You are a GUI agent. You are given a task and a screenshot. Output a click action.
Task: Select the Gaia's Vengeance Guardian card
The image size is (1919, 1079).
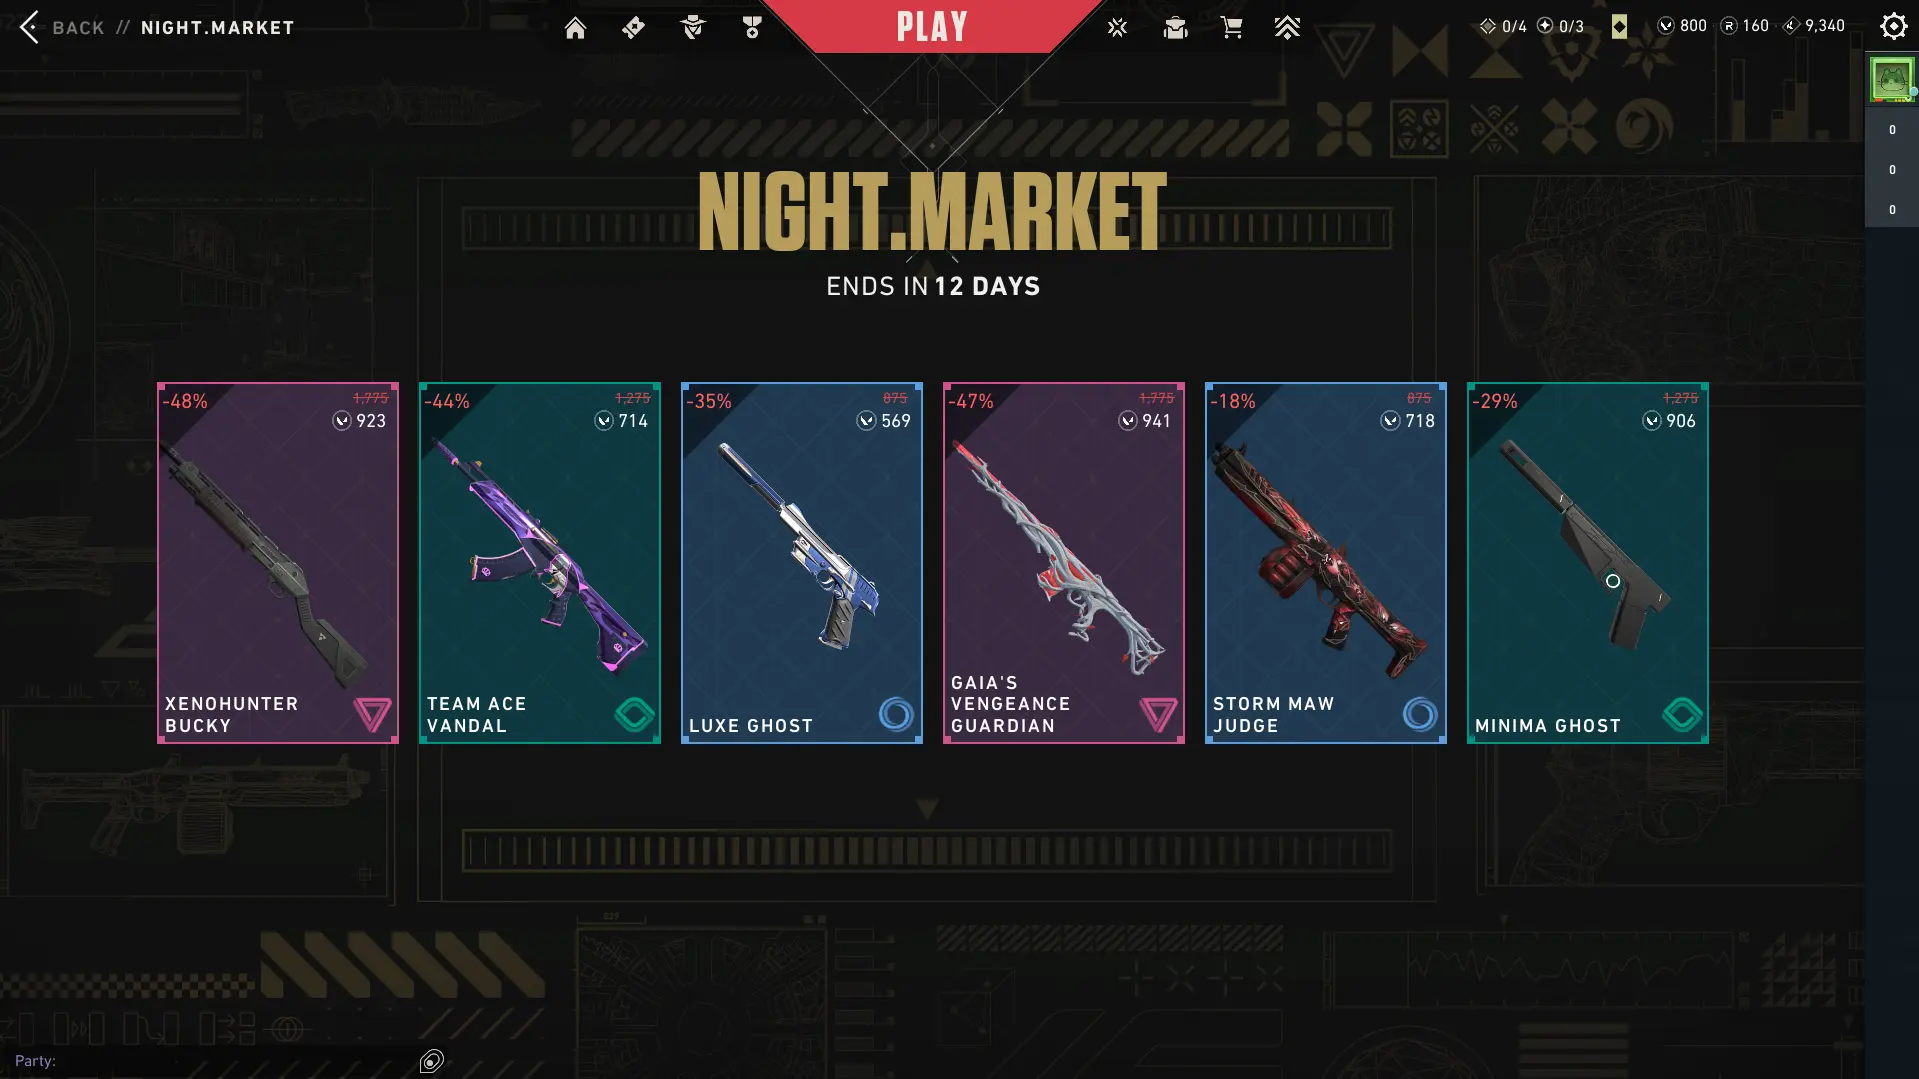[1064, 563]
